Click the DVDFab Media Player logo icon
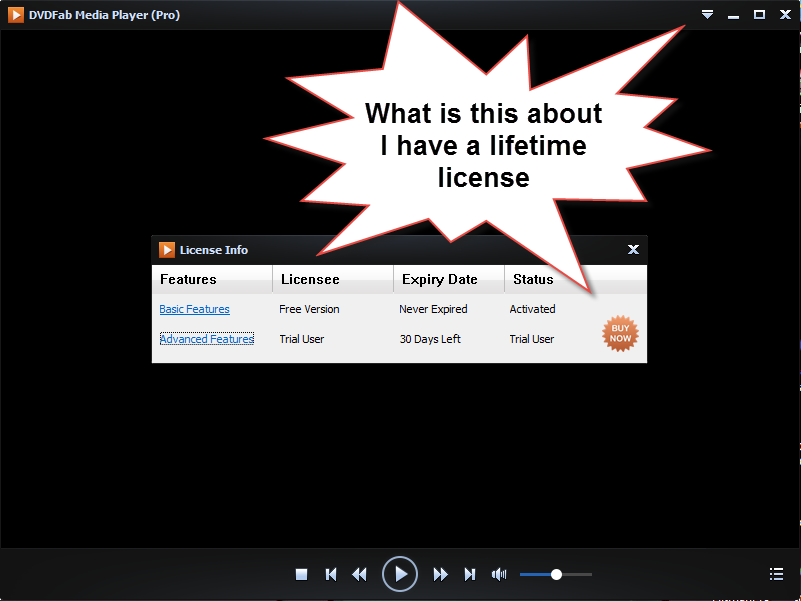The height and width of the screenshot is (601, 801). click(x=16, y=15)
